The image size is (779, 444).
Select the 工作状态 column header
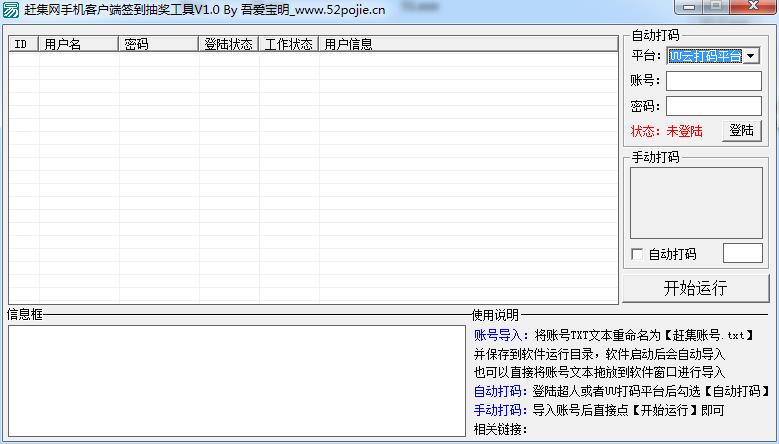288,45
